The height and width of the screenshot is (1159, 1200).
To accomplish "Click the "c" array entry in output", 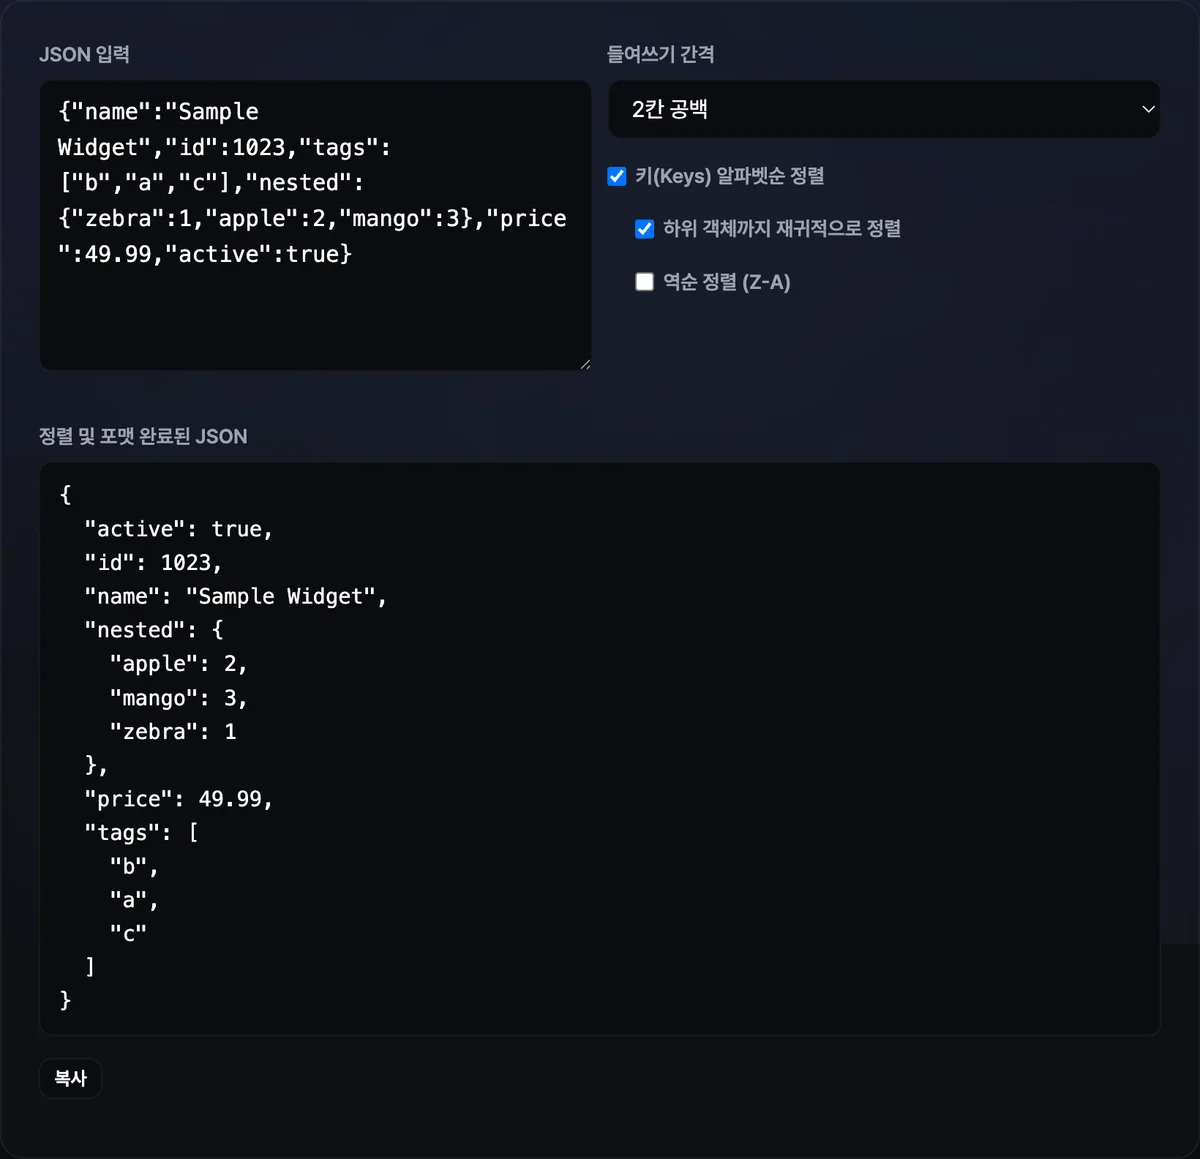I will click(128, 934).
